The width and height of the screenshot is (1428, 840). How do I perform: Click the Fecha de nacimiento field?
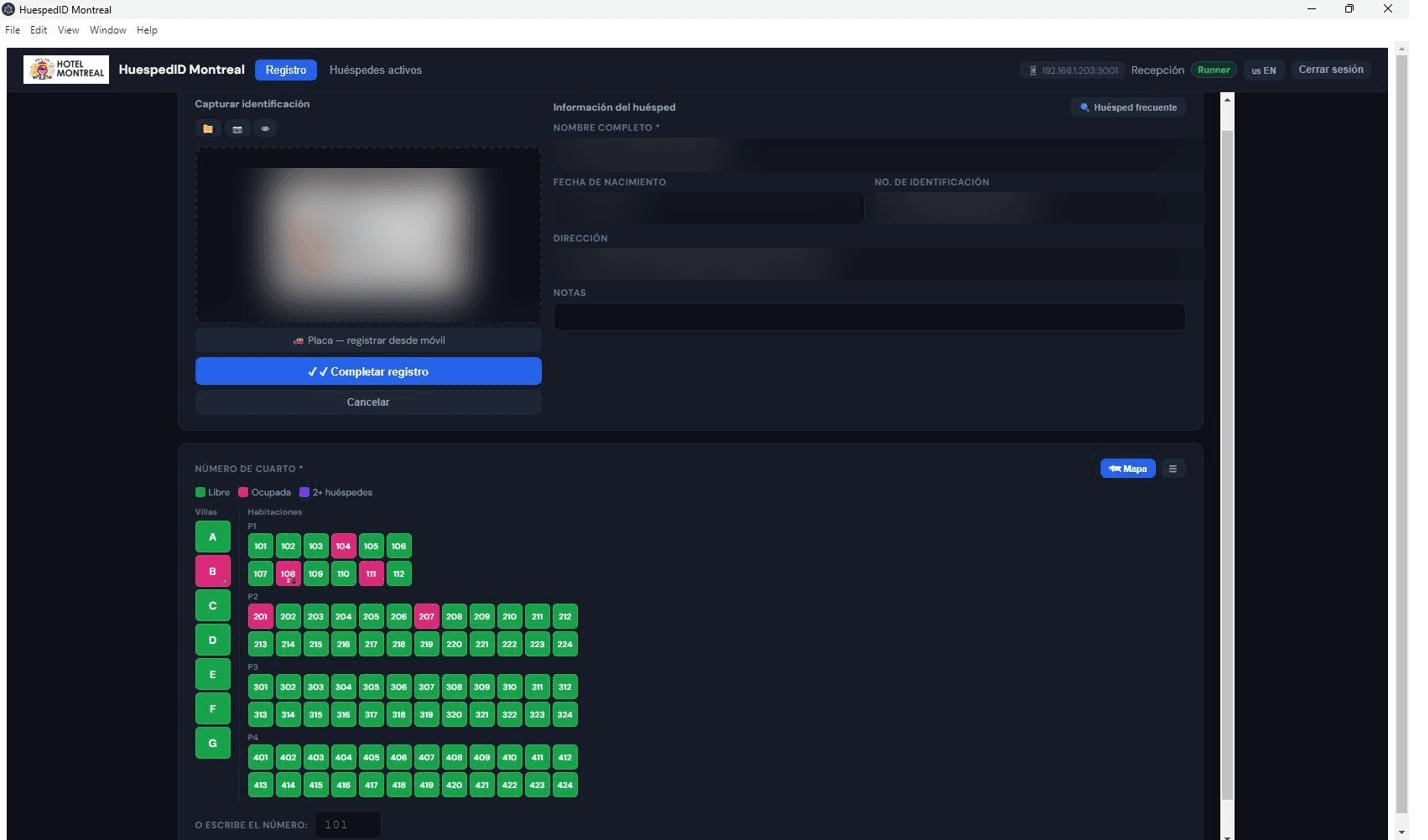[708, 207]
